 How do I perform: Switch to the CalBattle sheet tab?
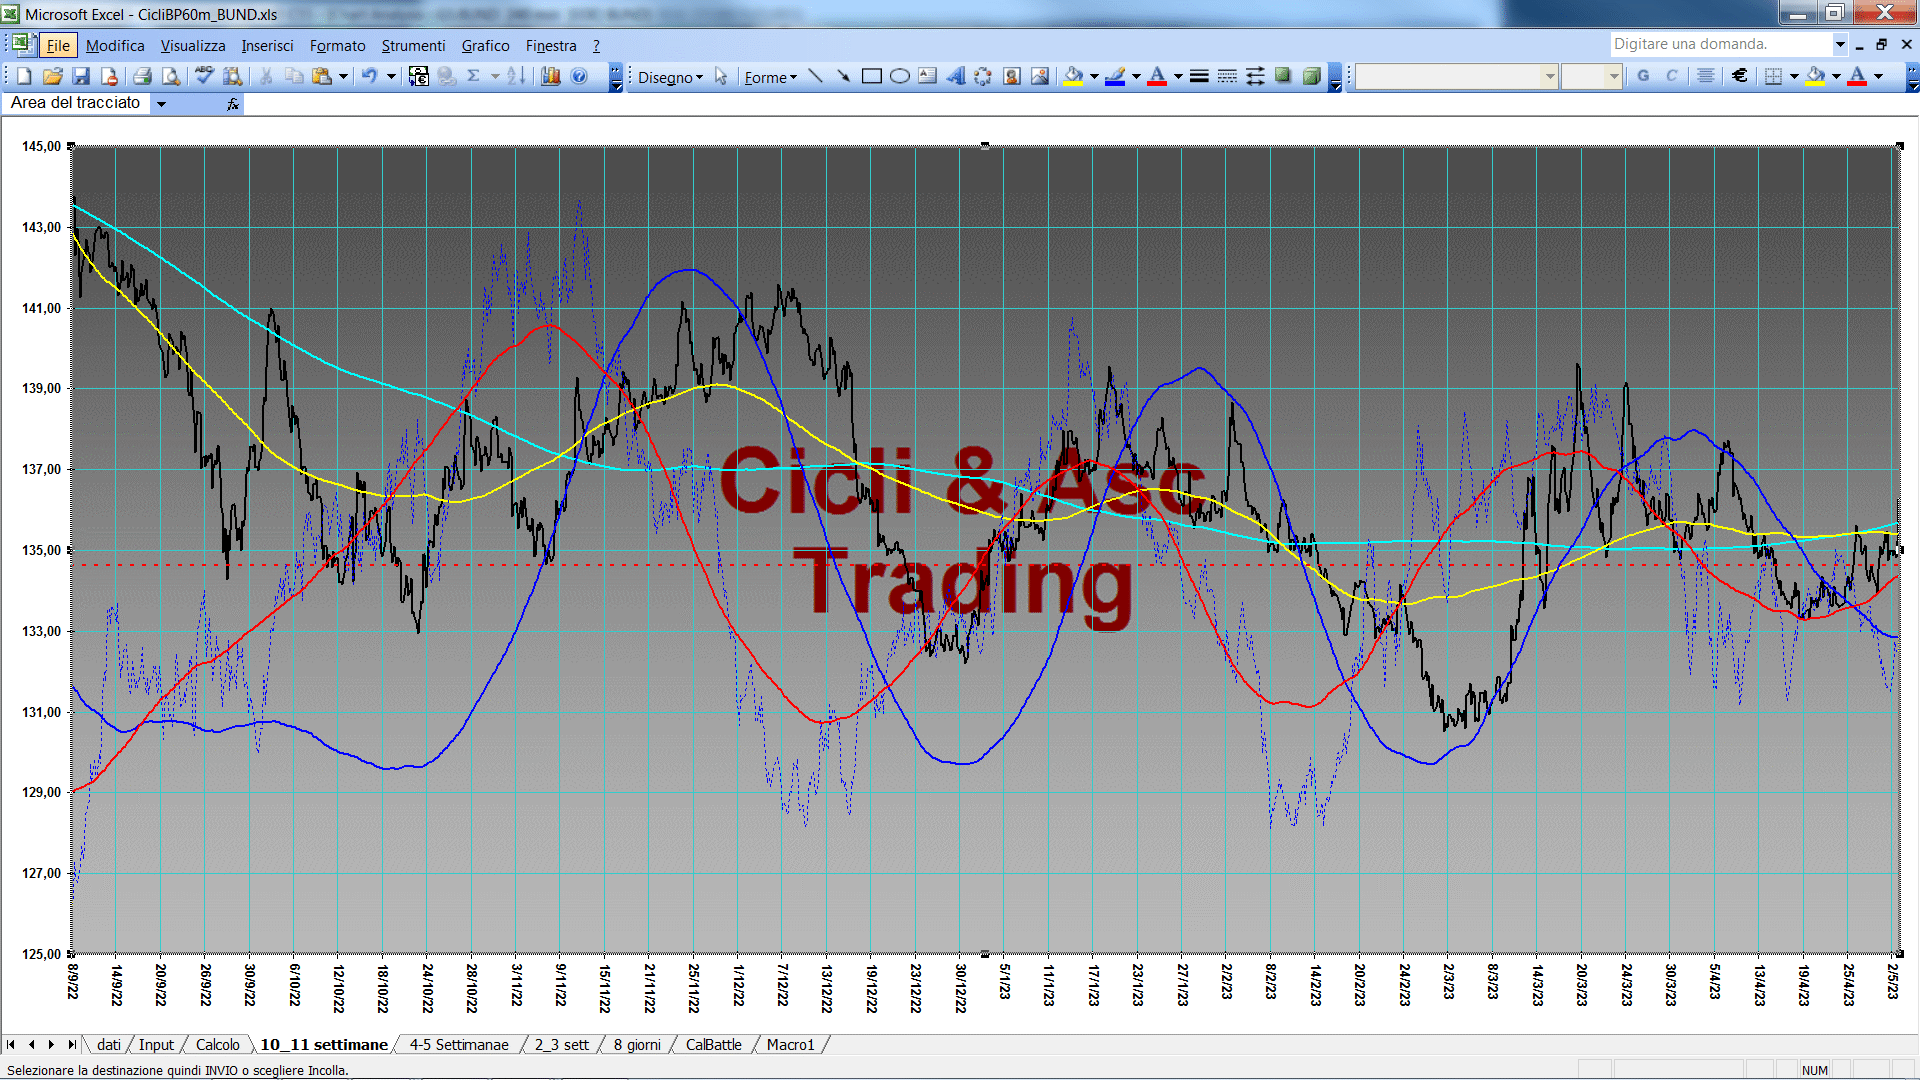pos(713,1044)
